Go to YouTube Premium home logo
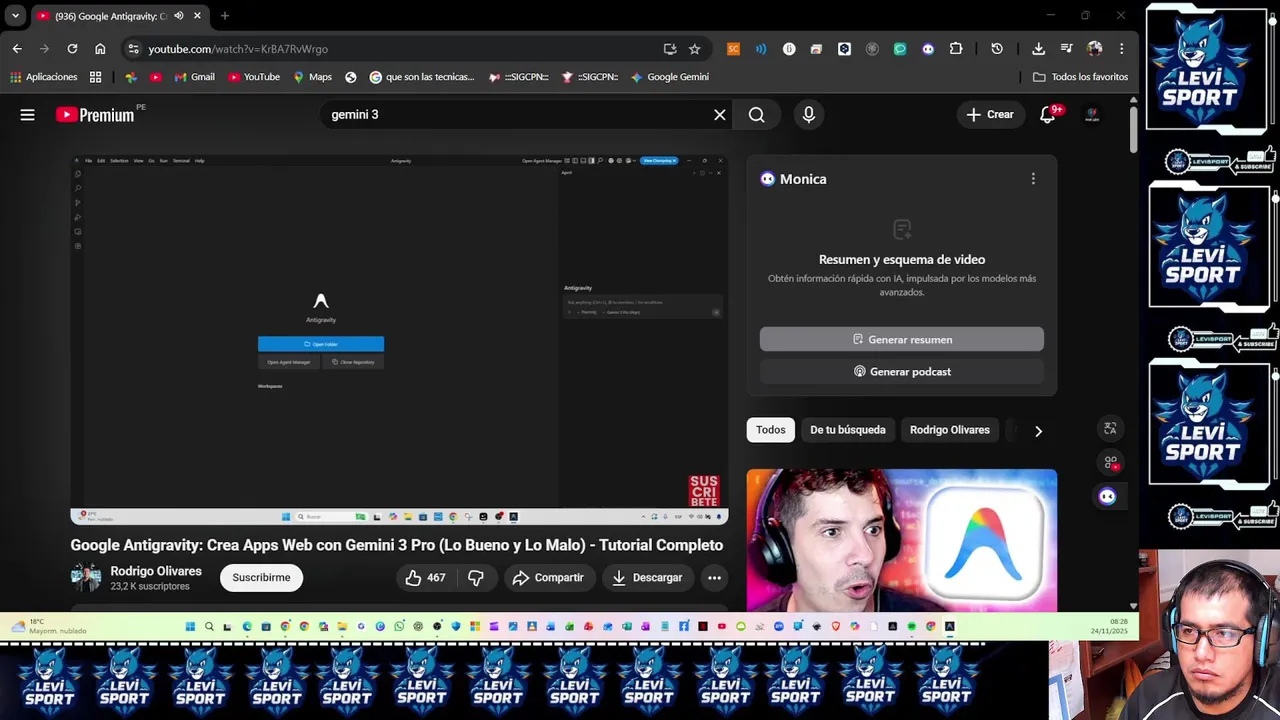 pos(95,115)
